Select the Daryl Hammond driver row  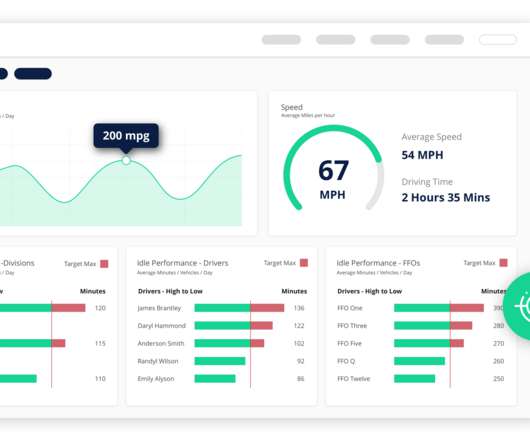[221, 325]
